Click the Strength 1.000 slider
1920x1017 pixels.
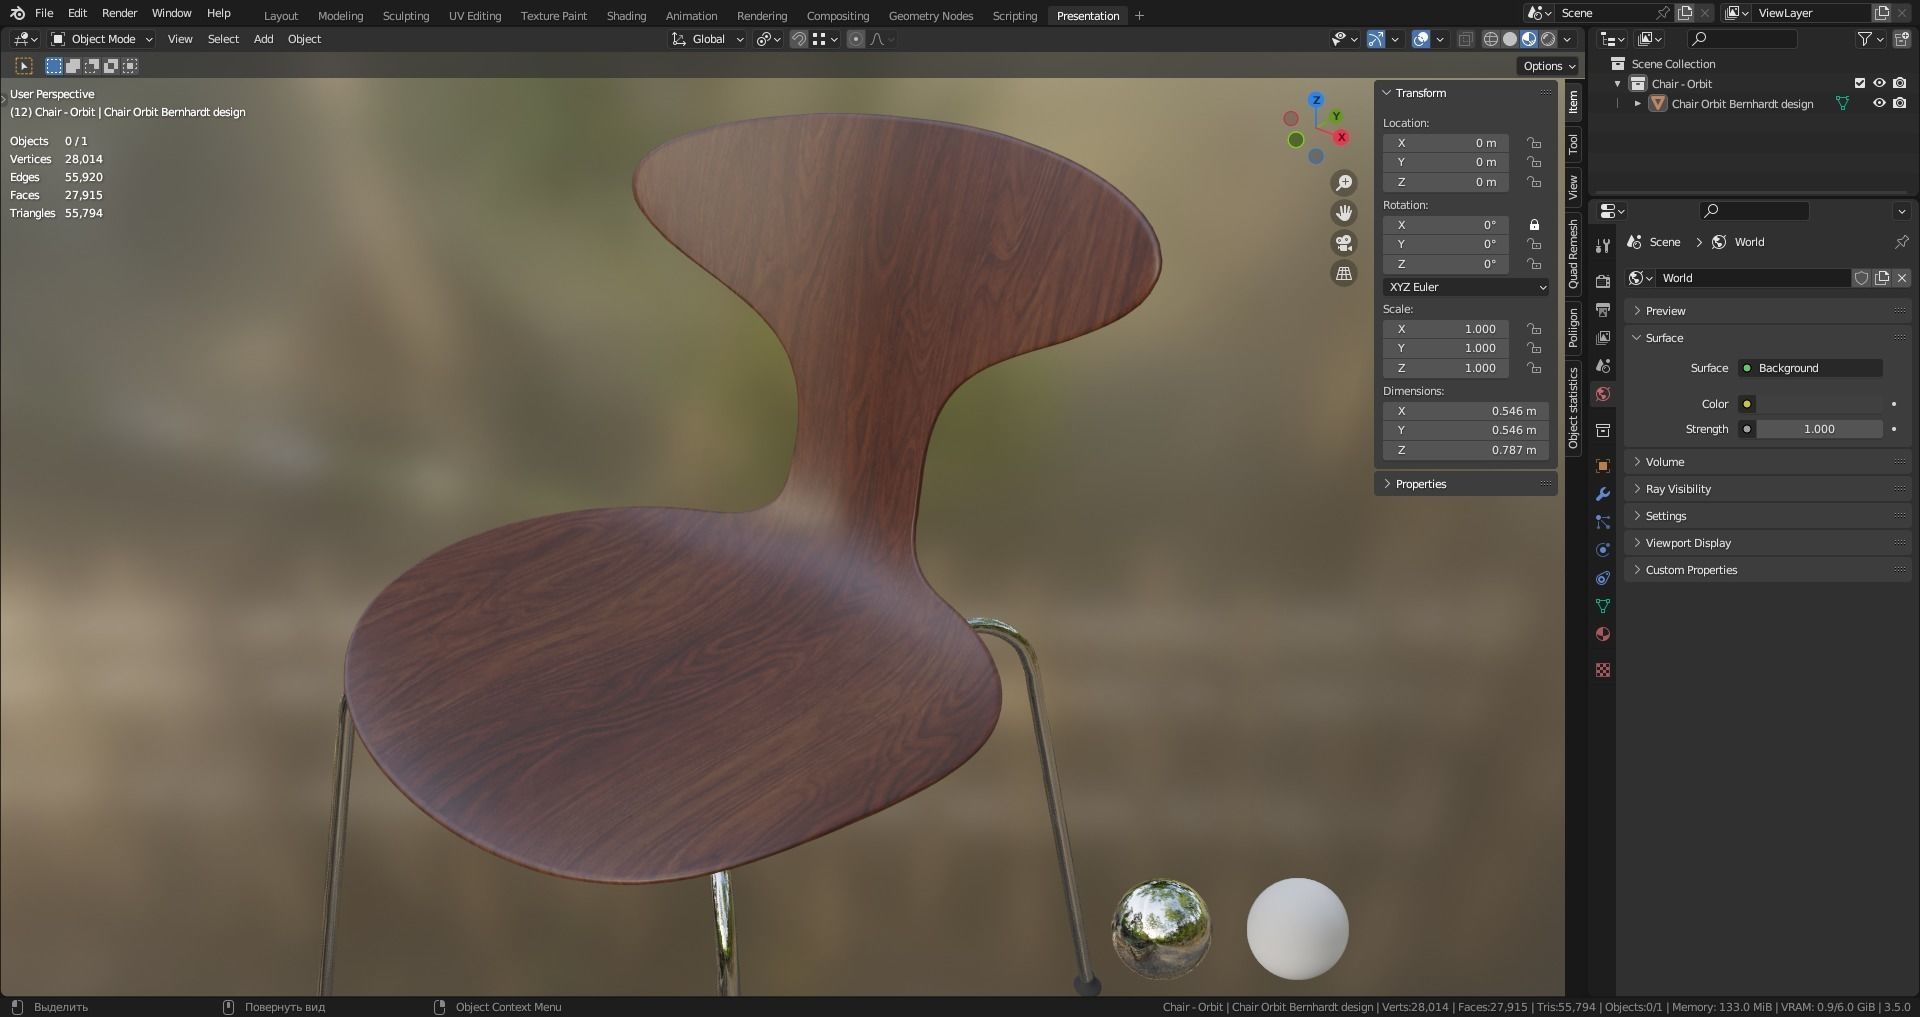pyautogui.click(x=1819, y=429)
